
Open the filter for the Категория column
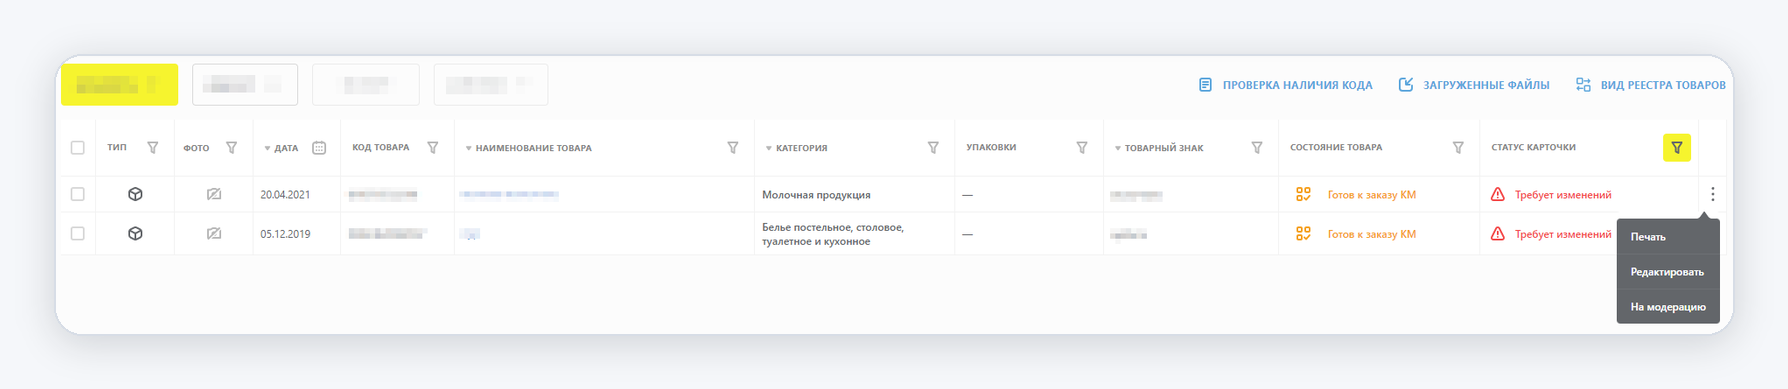point(933,148)
